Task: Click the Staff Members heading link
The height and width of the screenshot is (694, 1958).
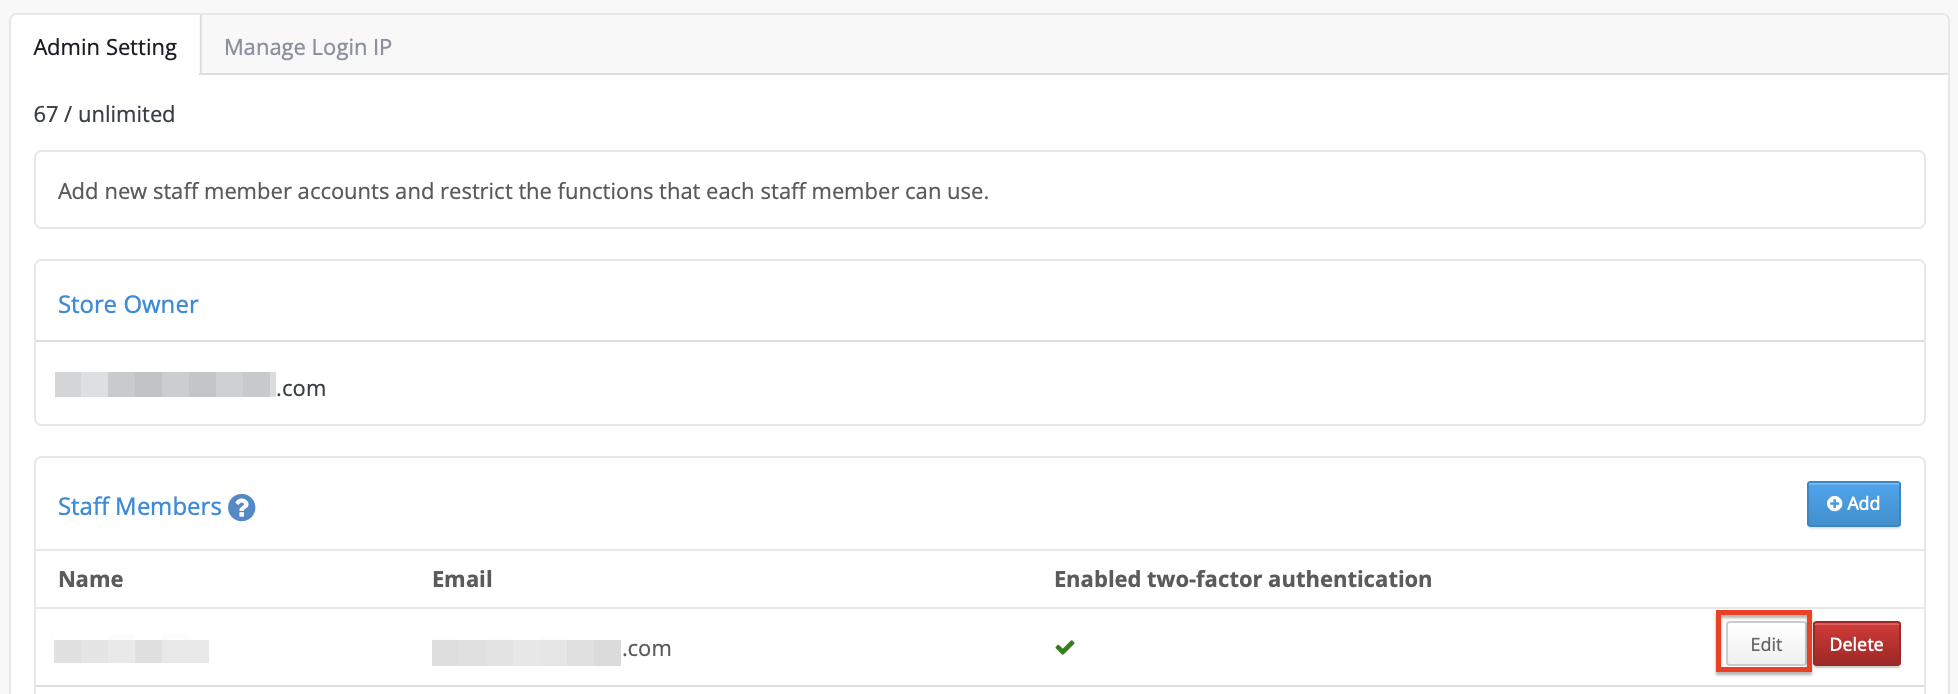Action: coord(139,506)
